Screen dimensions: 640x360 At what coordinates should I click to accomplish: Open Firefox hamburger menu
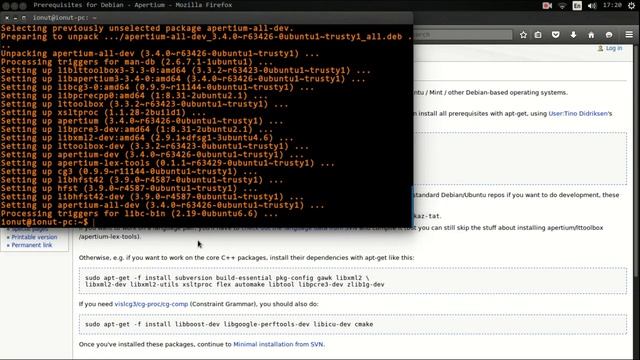point(629,35)
